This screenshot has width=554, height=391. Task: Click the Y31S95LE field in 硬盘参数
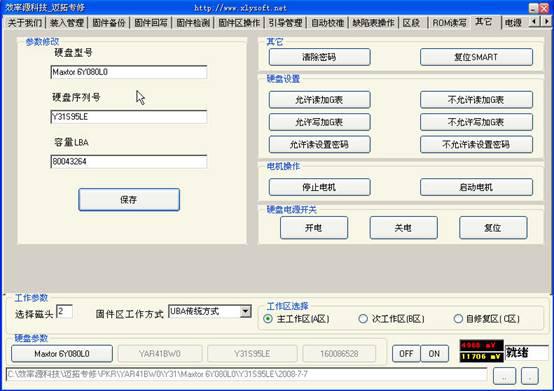click(x=252, y=354)
